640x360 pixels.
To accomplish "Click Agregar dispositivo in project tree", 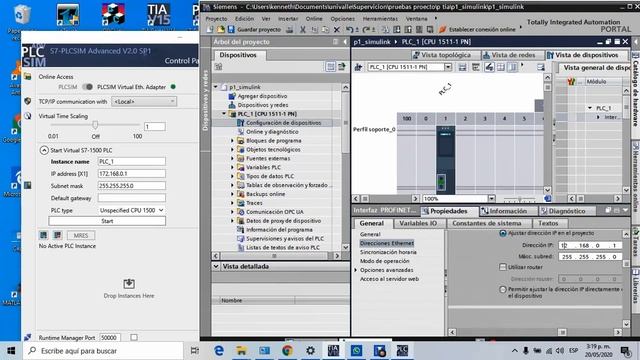I will click(262, 96).
